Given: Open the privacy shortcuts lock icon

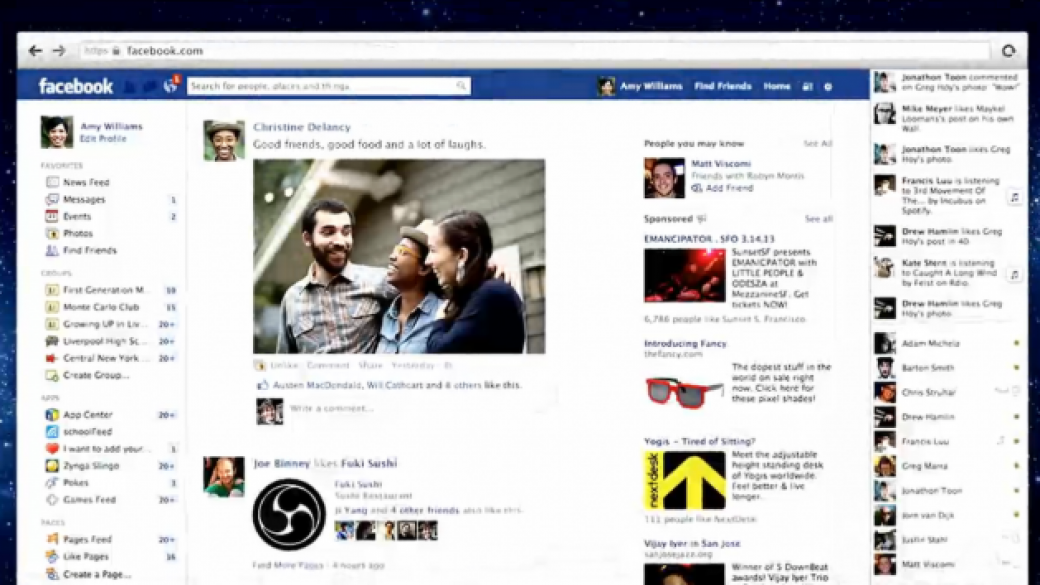Looking at the screenshot, I should 807,86.
